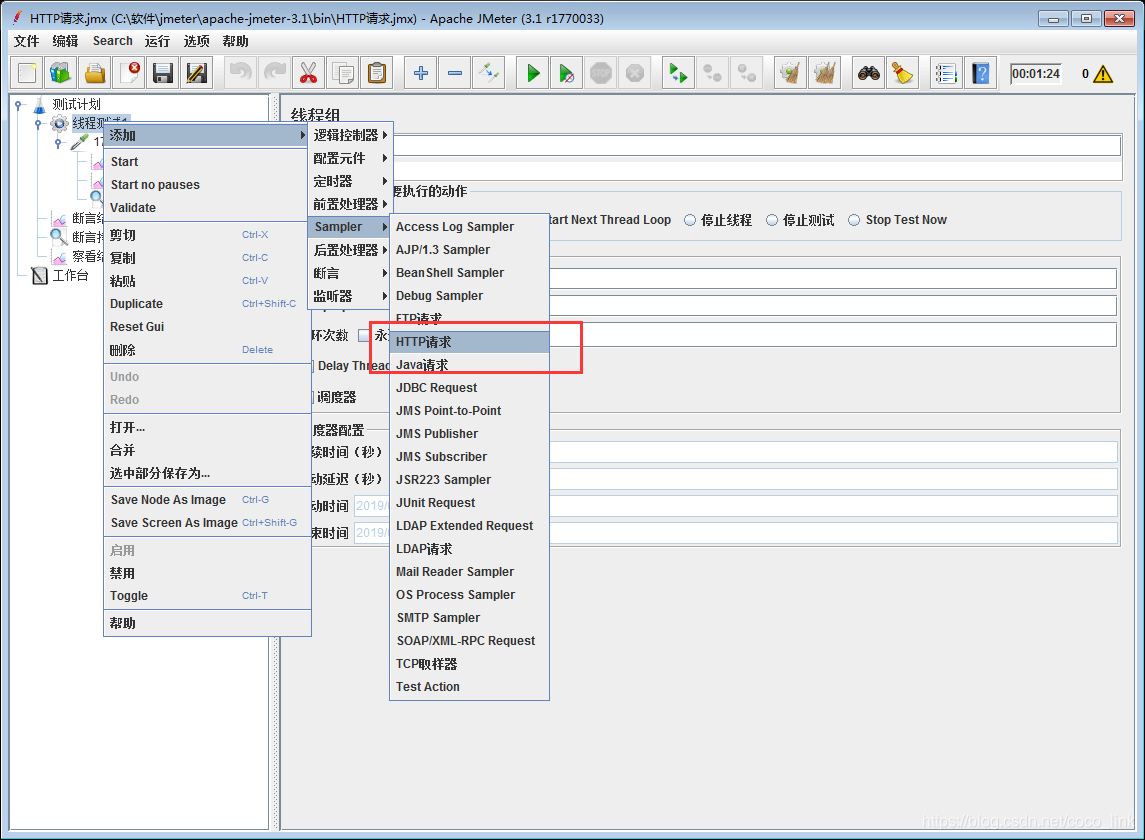Open the Templates toolbar icon
1145x840 pixels.
[61, 73]
